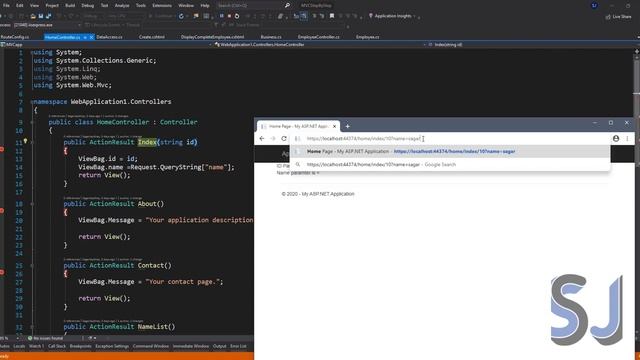Collapse the Index method at line 11
The width and height of the screenshot is (640, 360).
32,142
